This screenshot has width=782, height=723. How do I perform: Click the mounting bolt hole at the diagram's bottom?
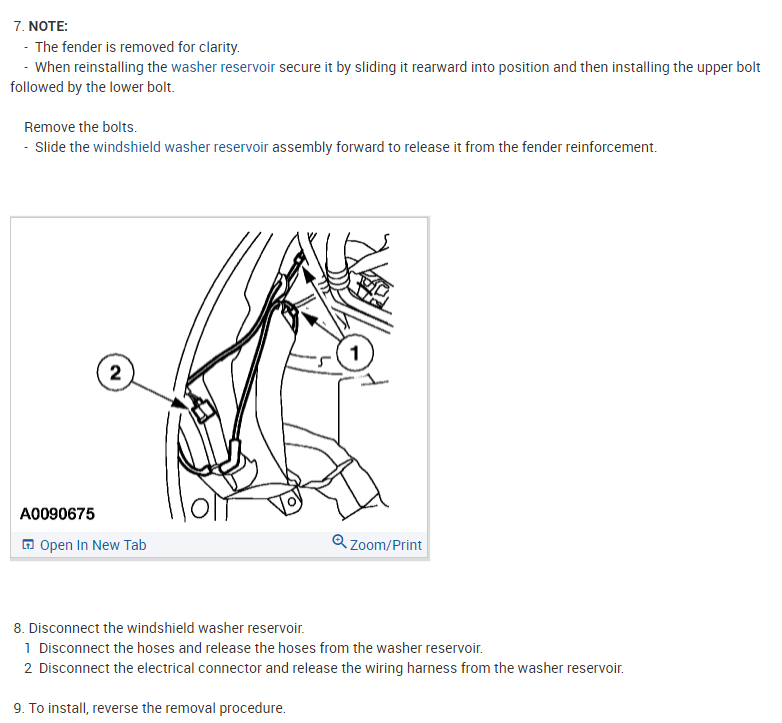tap(292, 501)
